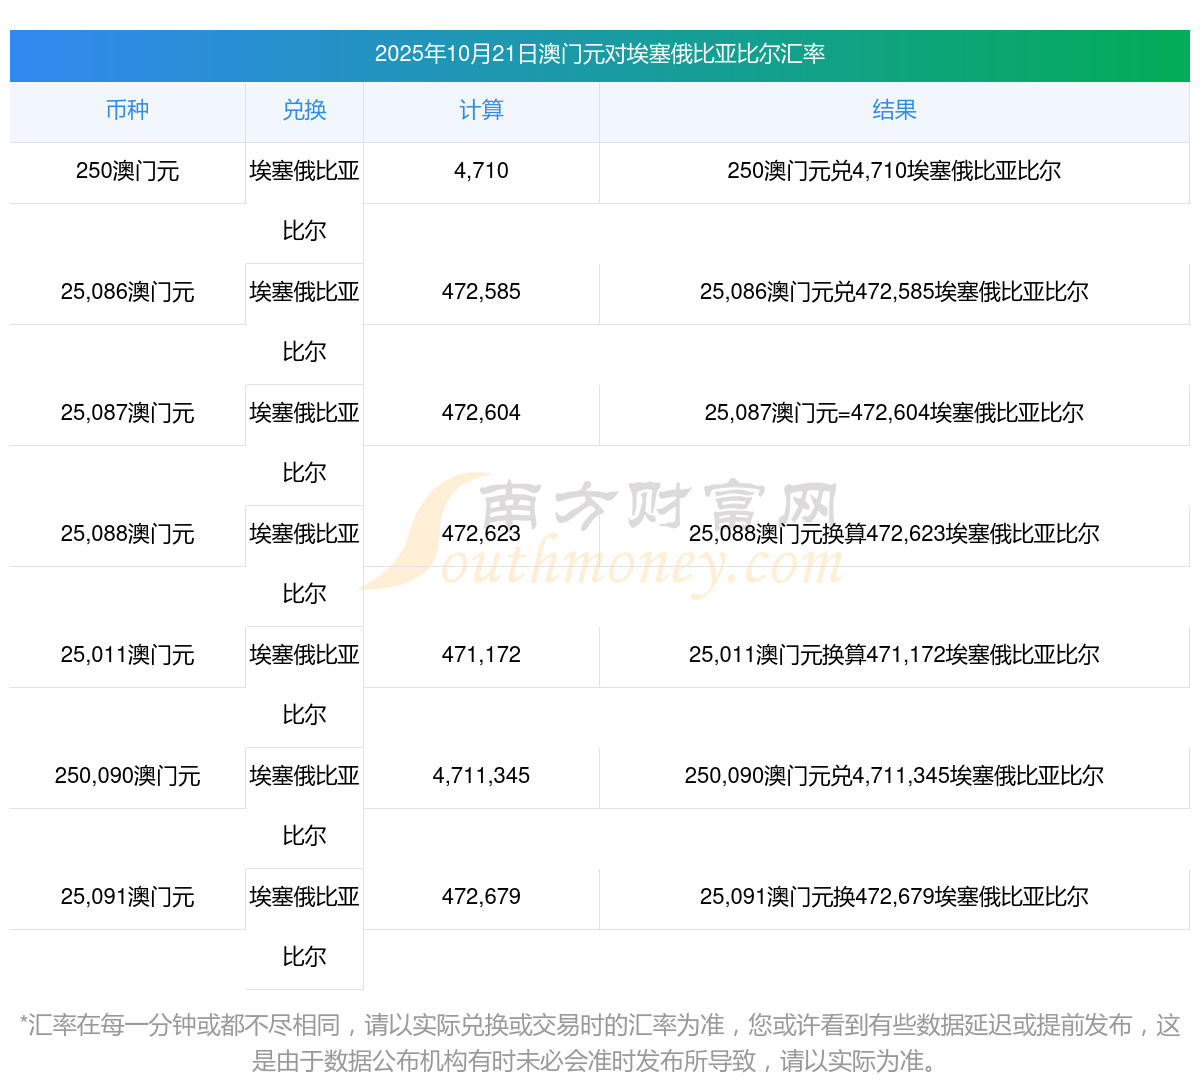The width and height of the screenshot is (1200, 1092).
Task: Select the 兑换 column header
Action: click(x=304, y=110)
